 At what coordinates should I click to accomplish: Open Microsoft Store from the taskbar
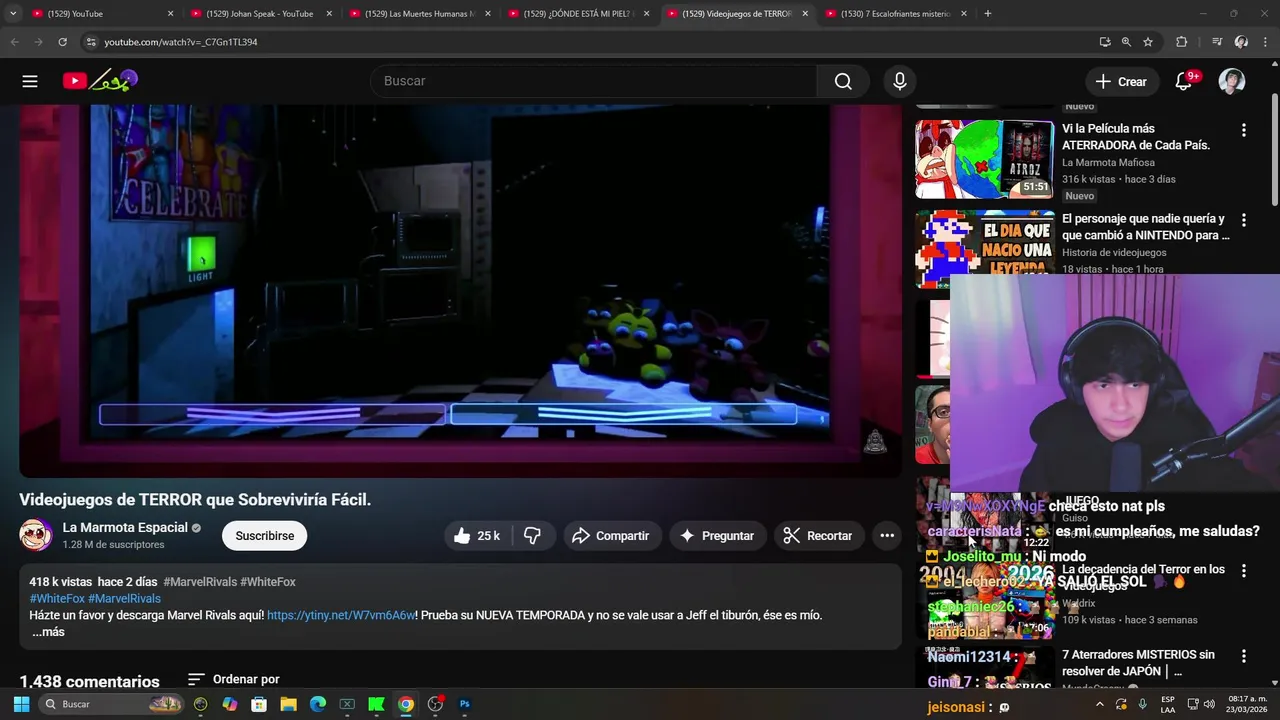coord(259,704)
